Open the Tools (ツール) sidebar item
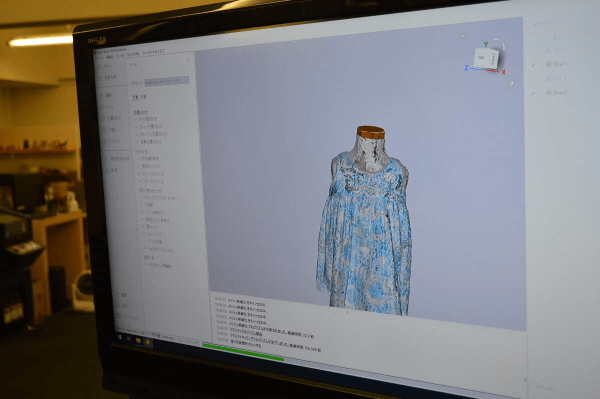The image size is (600, 399). [x=108, y=107]
